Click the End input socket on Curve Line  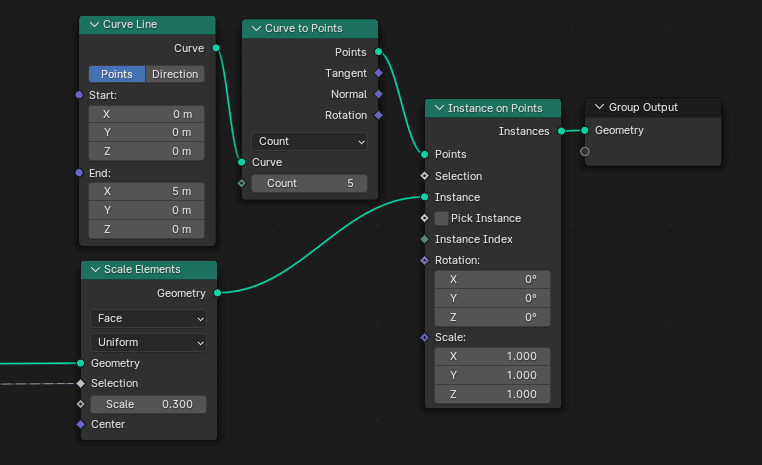click(79, 172)
